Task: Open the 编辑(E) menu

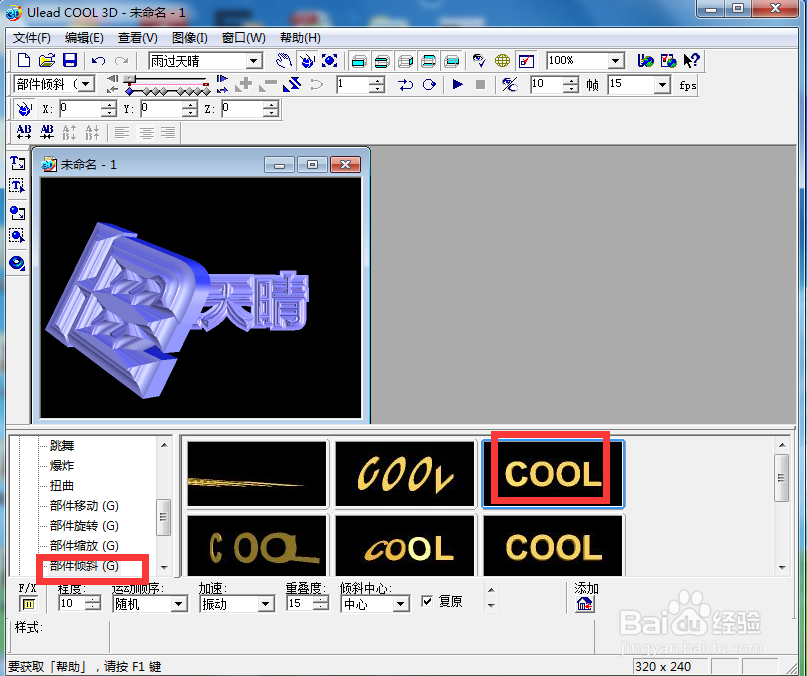Action: coord(84,38)
